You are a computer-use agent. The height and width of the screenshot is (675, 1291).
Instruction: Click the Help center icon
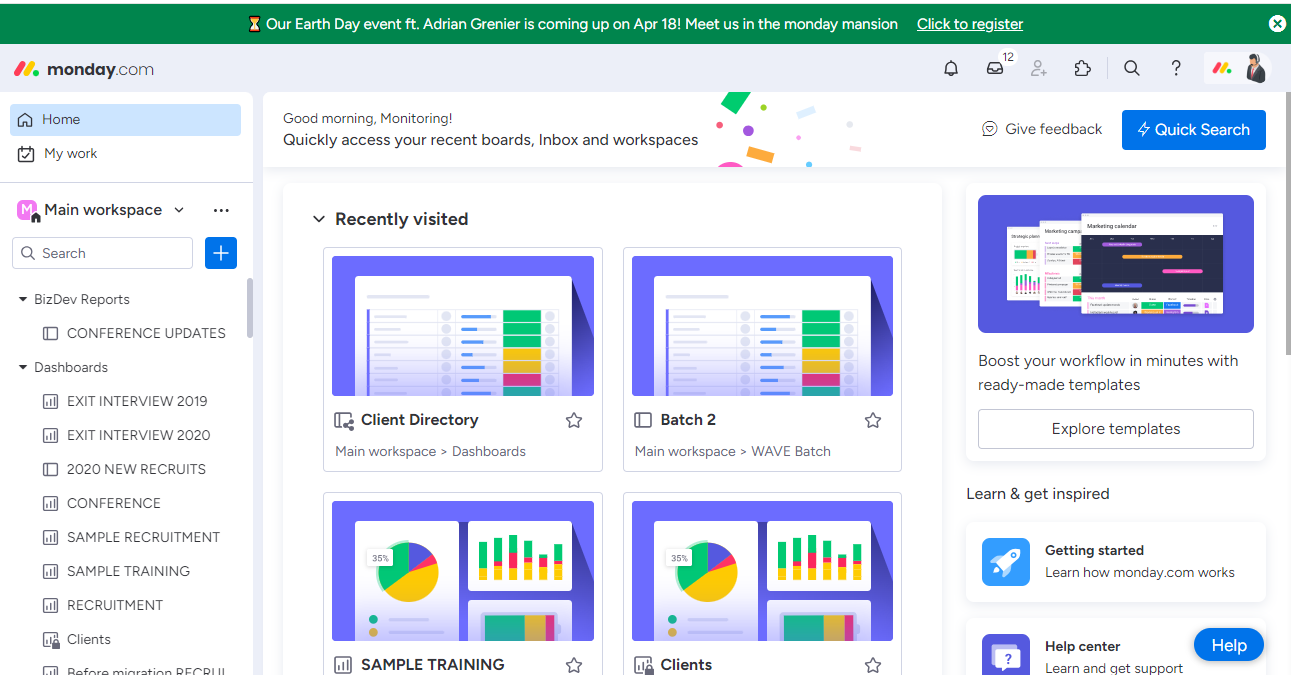click(x=1006, y=655)
